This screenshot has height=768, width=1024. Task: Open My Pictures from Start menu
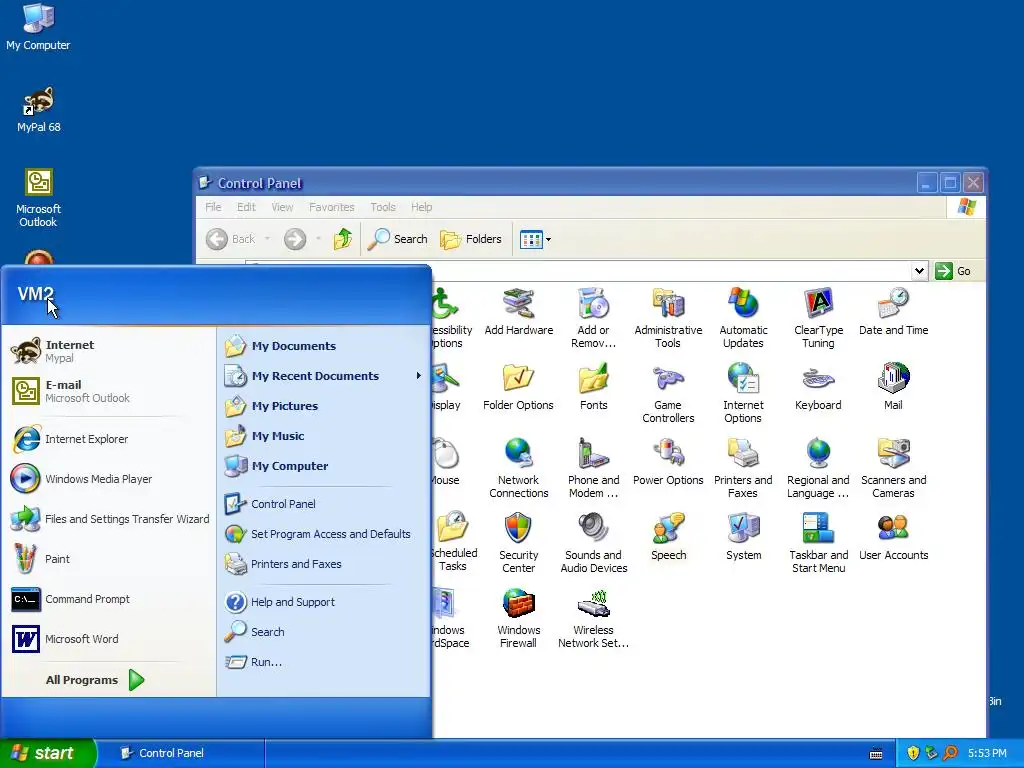(323, 406)
